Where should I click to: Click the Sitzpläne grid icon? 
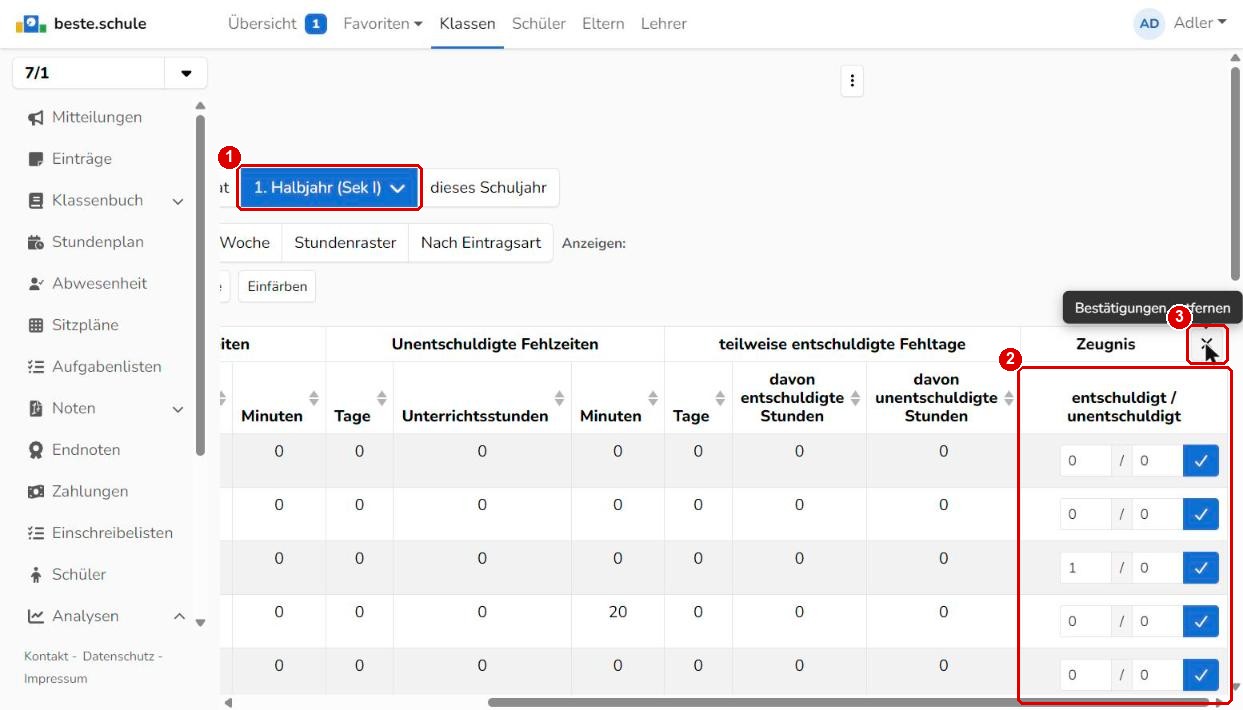click(36, 325)
